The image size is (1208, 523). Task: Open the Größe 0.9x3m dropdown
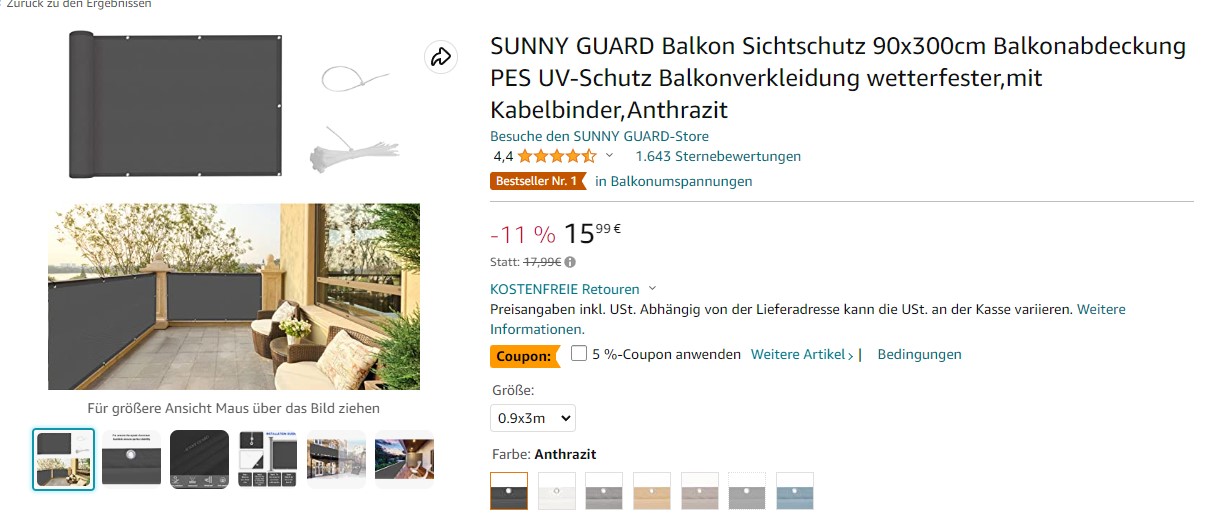(533, 418)
